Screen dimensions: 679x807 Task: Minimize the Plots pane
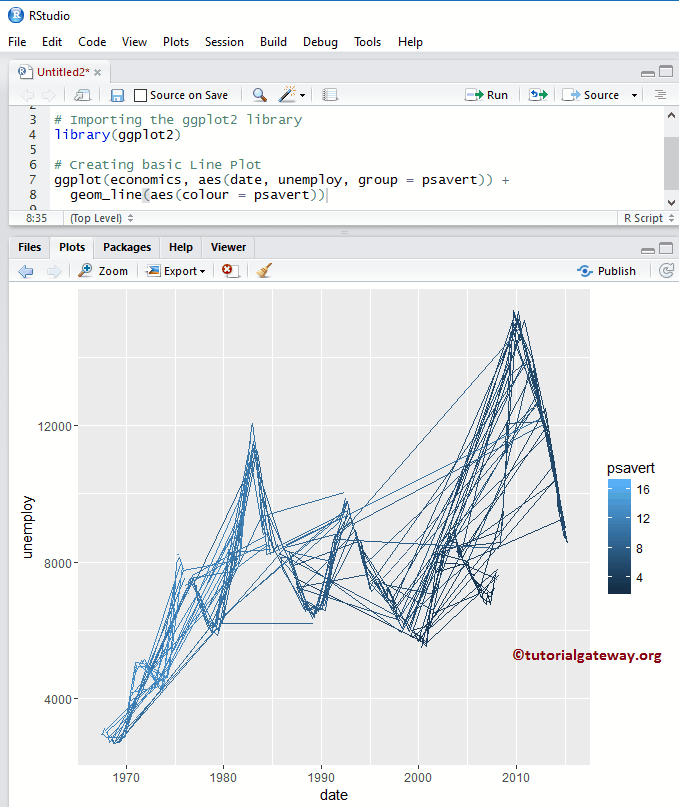(x=648, y=250)
